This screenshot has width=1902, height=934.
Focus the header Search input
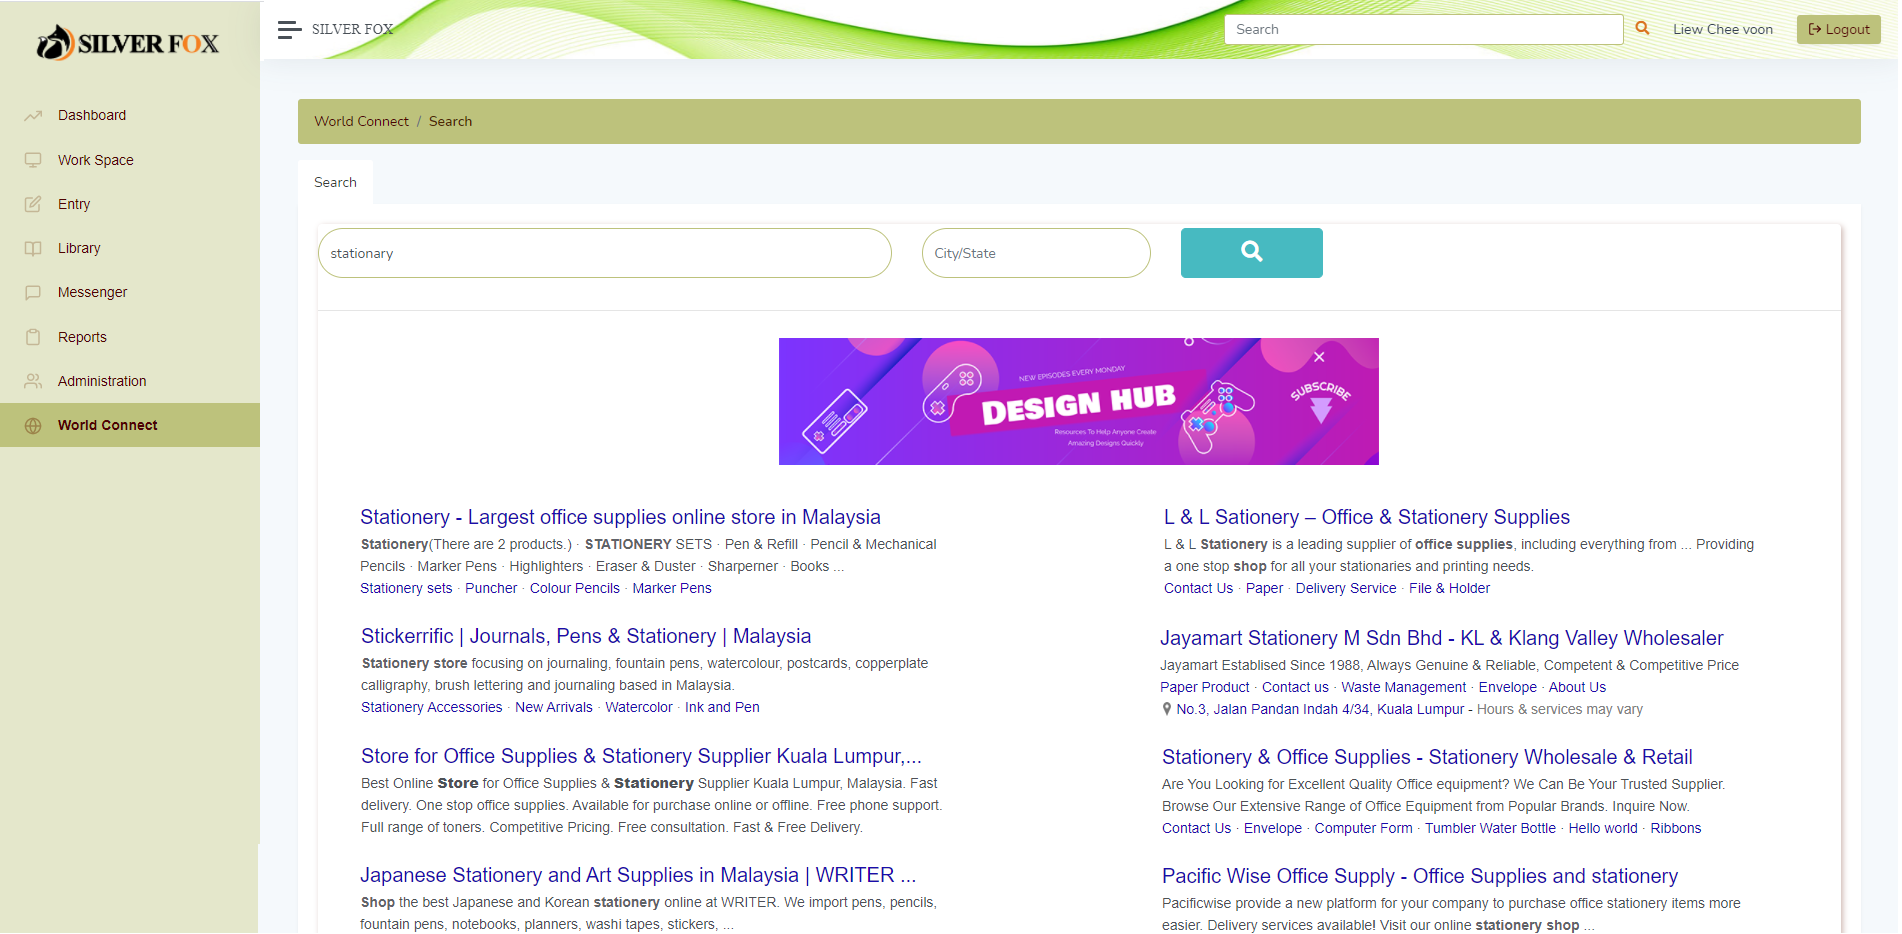point(1423,29)
